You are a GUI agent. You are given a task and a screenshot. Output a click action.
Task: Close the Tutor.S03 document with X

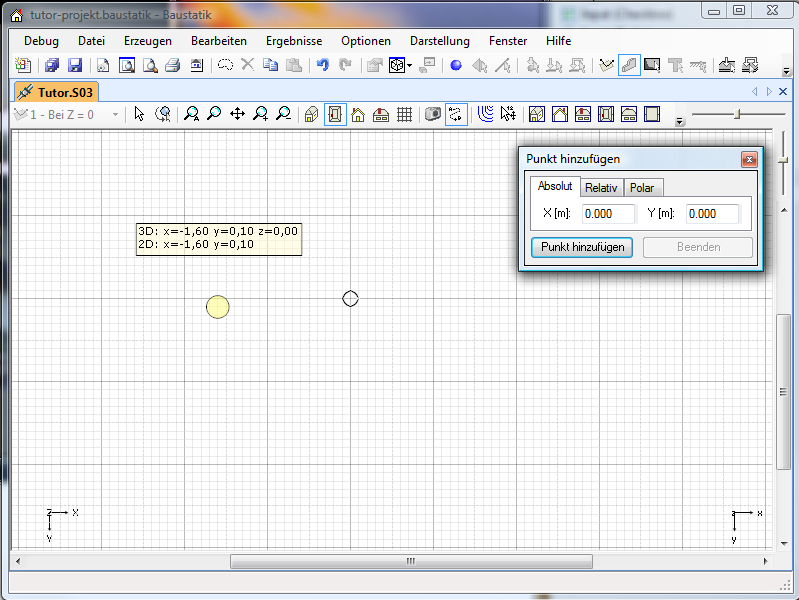point(783,92)
